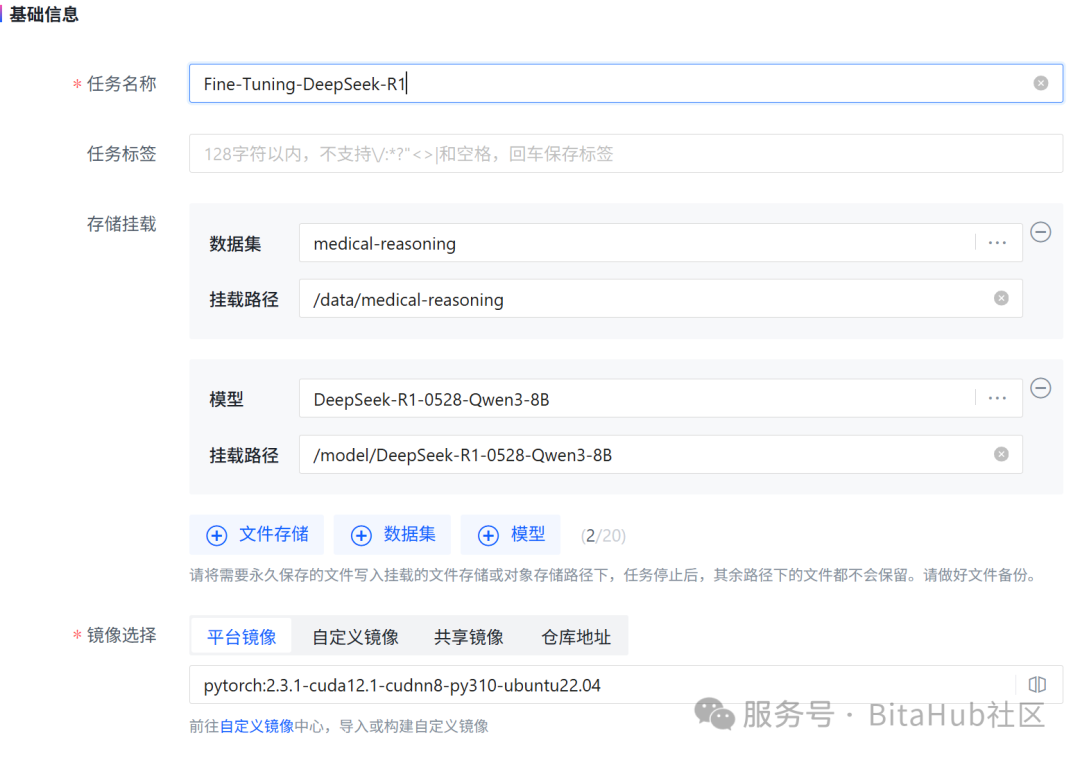Viewport: 1080px width, 758px height.
Task: Switch to the 自定义镜像 tab
Action: [x=355, y=637]
